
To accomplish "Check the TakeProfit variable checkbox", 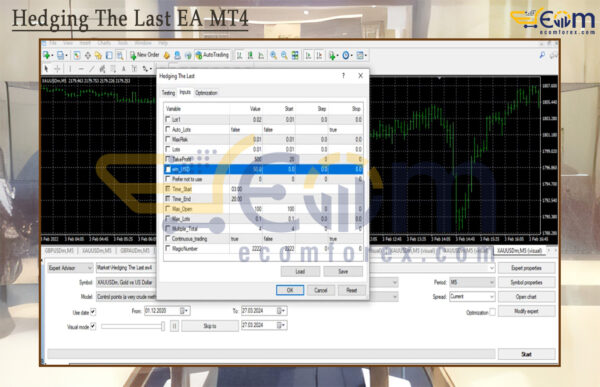I will pyautogui.click(x=168, y=159).
